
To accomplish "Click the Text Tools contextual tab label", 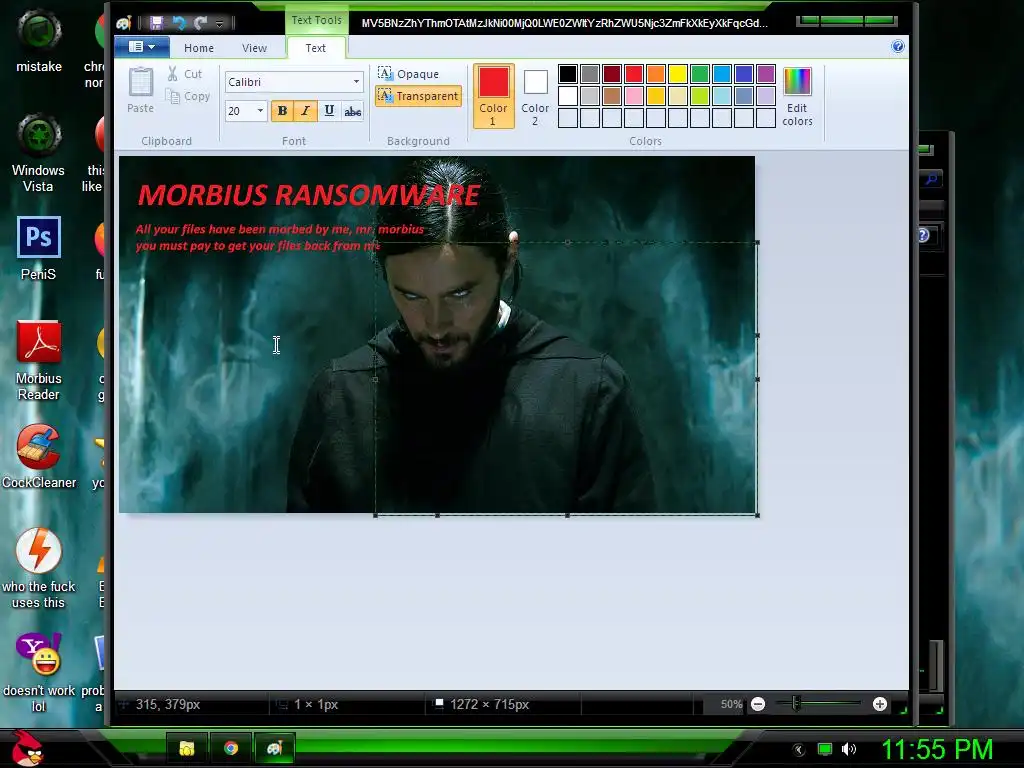I will pos(316,20).
